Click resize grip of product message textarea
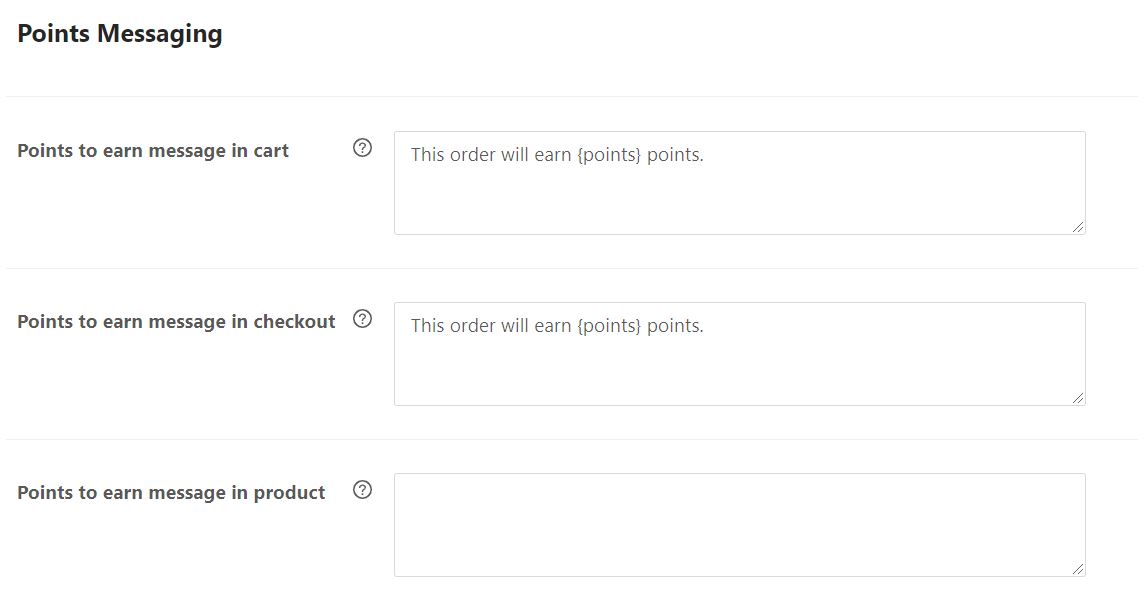This screenshot has width=1147, height=605. tap(1078, 569)
